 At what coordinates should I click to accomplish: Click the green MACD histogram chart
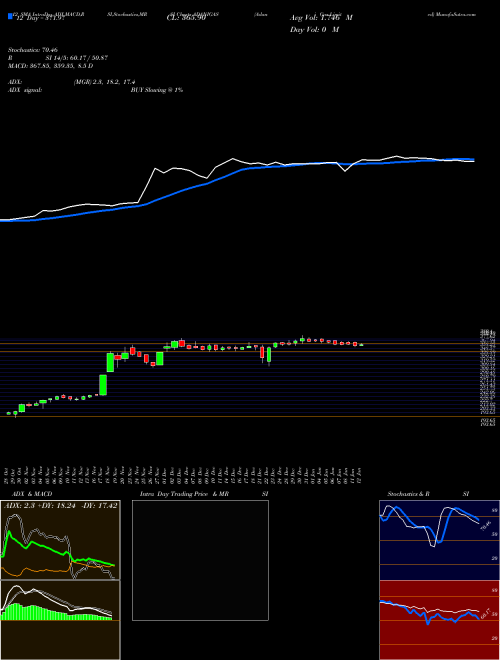tap(60, 620)
